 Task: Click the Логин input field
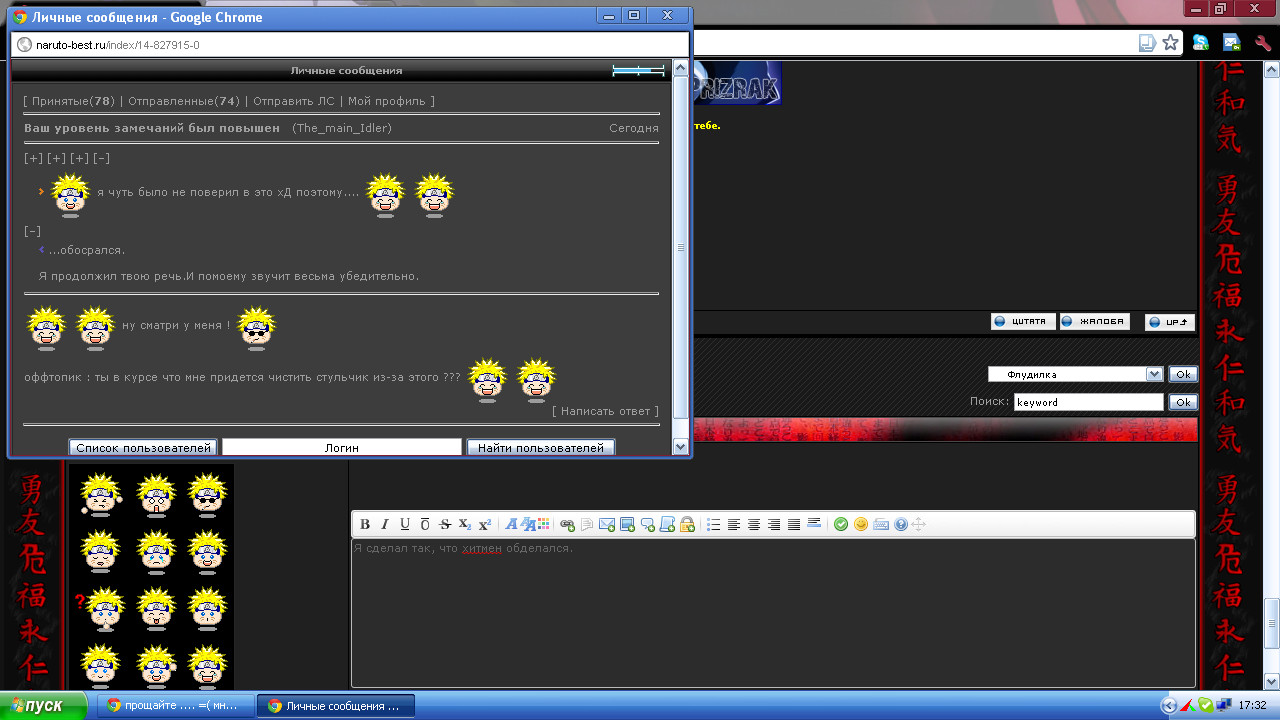[x=341, y=448]
